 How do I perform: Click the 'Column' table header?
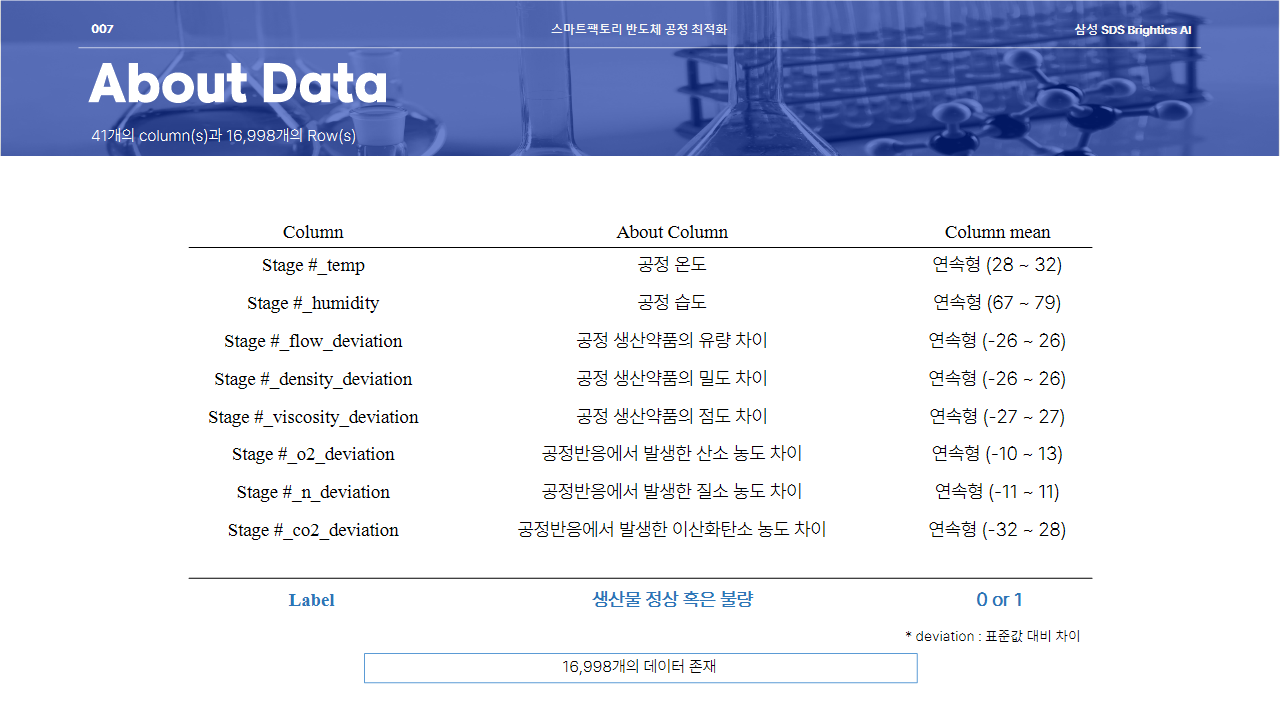coord(313,232)
